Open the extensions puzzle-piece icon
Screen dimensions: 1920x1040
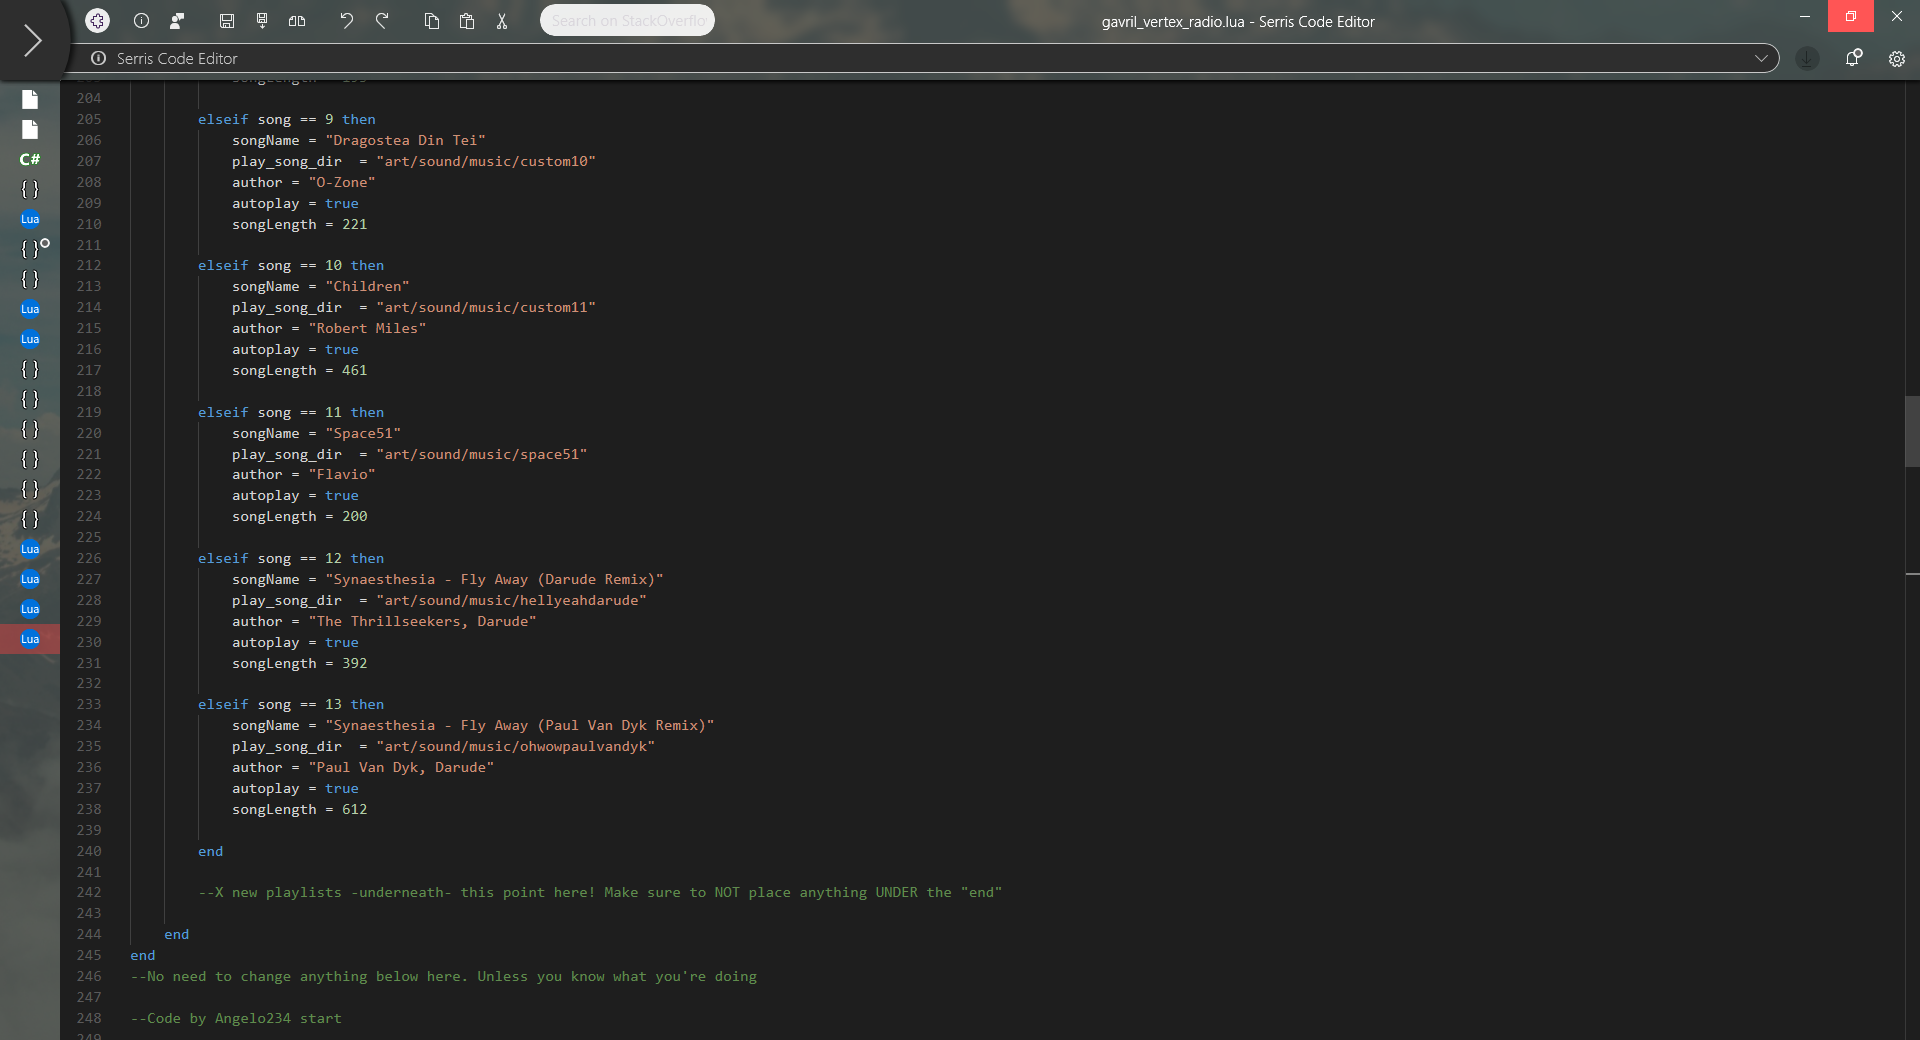[x=97, y=20]
